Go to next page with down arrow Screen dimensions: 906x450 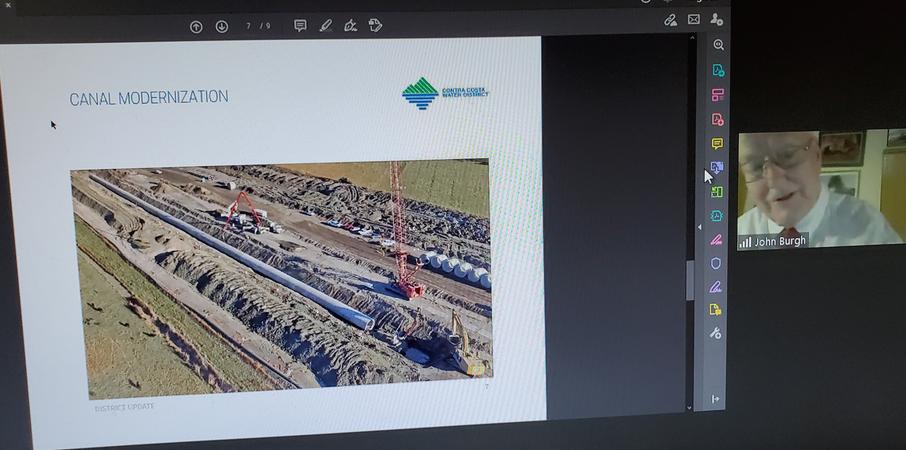point(222,27)
